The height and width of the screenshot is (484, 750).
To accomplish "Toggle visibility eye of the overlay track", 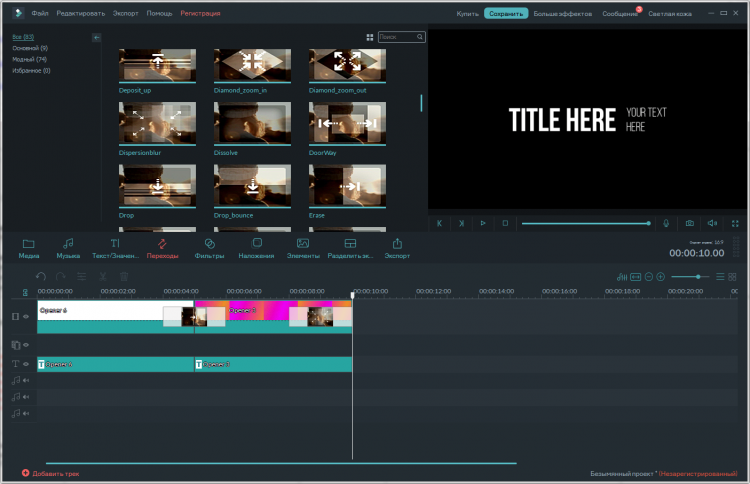I will tap(26, 345).
